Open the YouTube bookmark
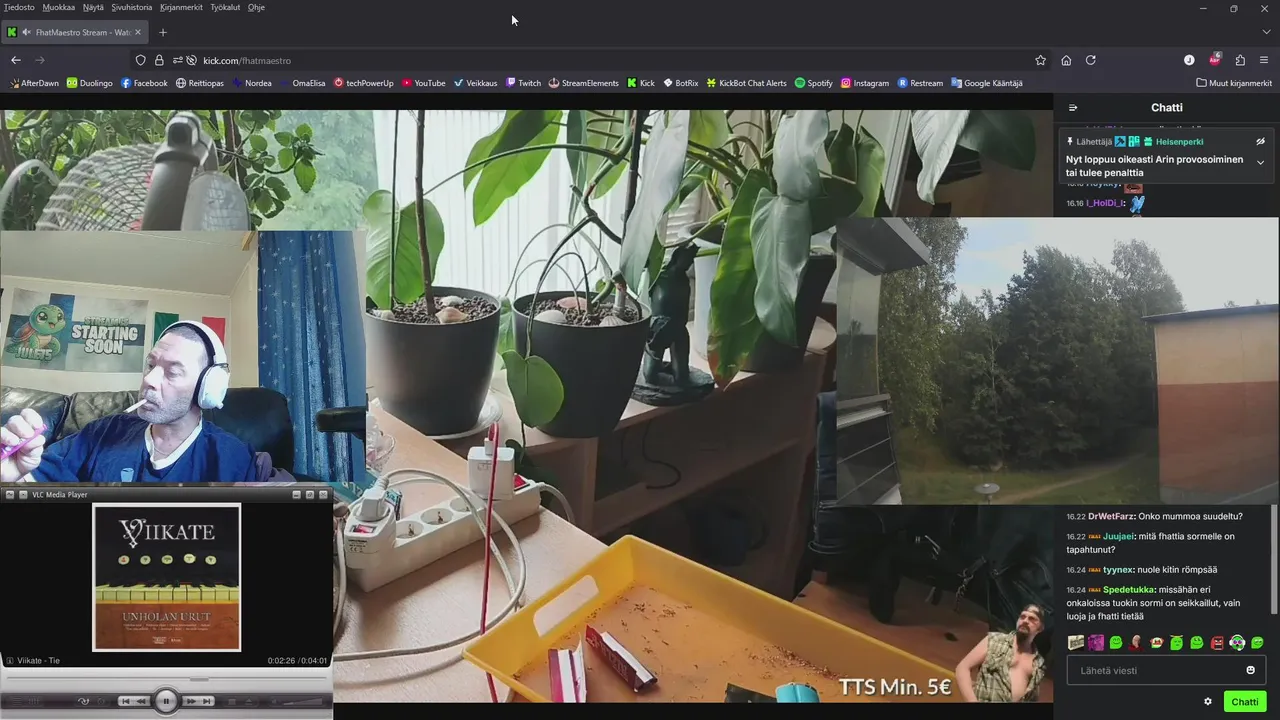The width and height of the screenshot is (1280, 720). coord(424,83)
